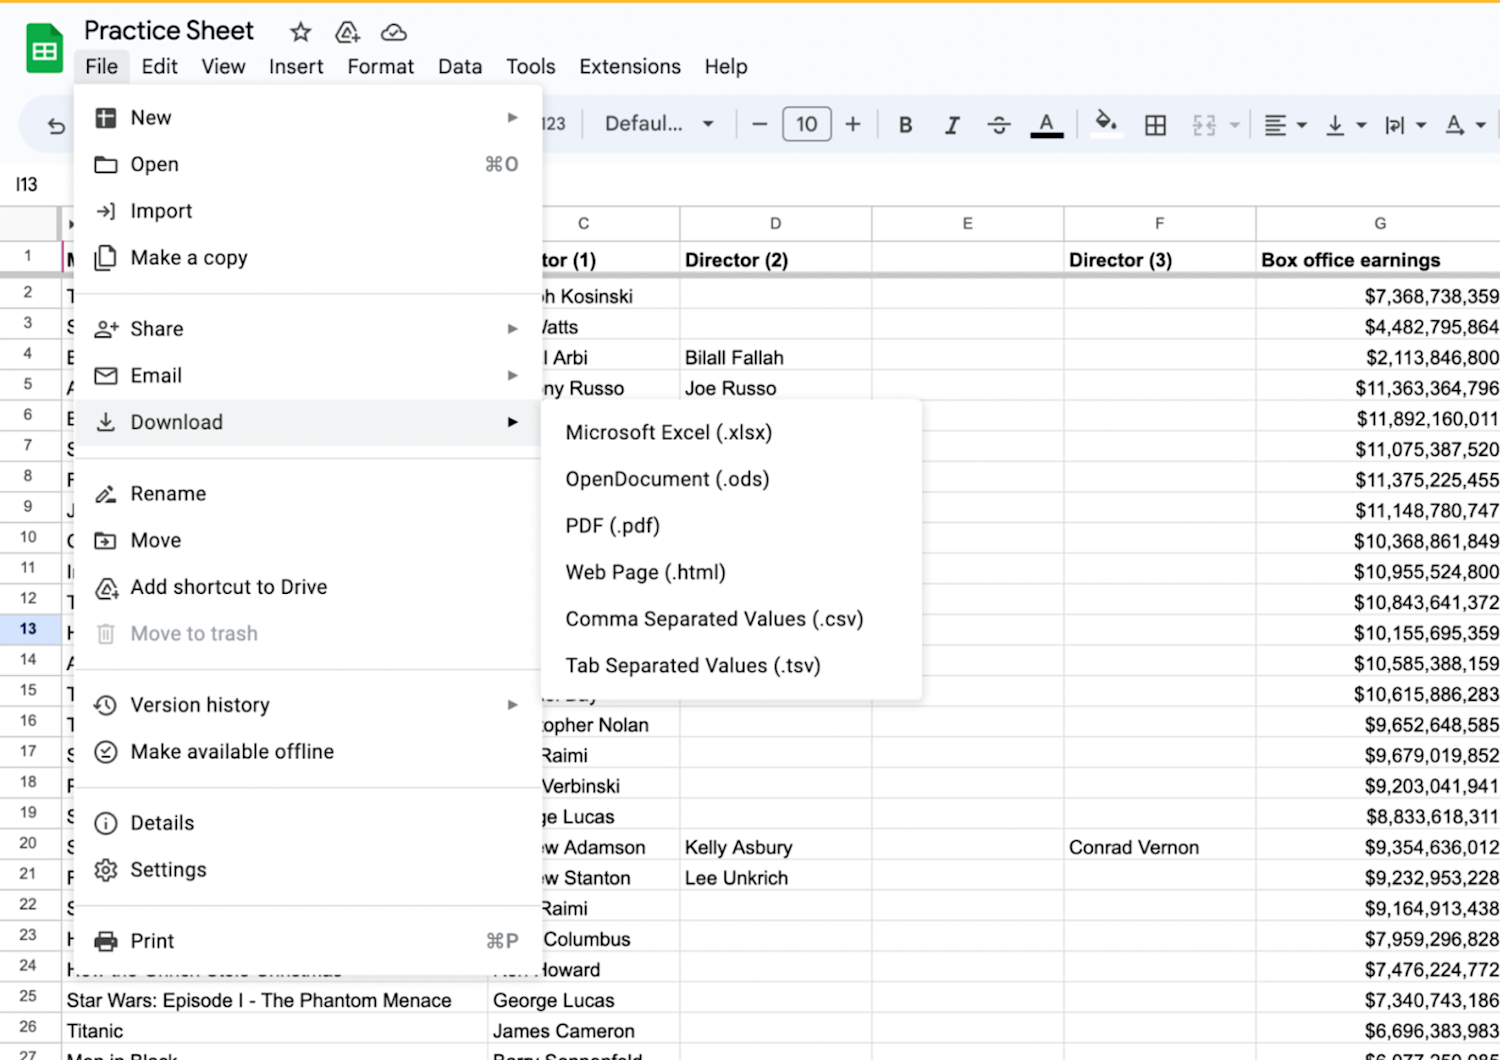The image size is (1500, 1060).
Task: Toggle strikethrough formatting
Action: click(x=998, y=124)
